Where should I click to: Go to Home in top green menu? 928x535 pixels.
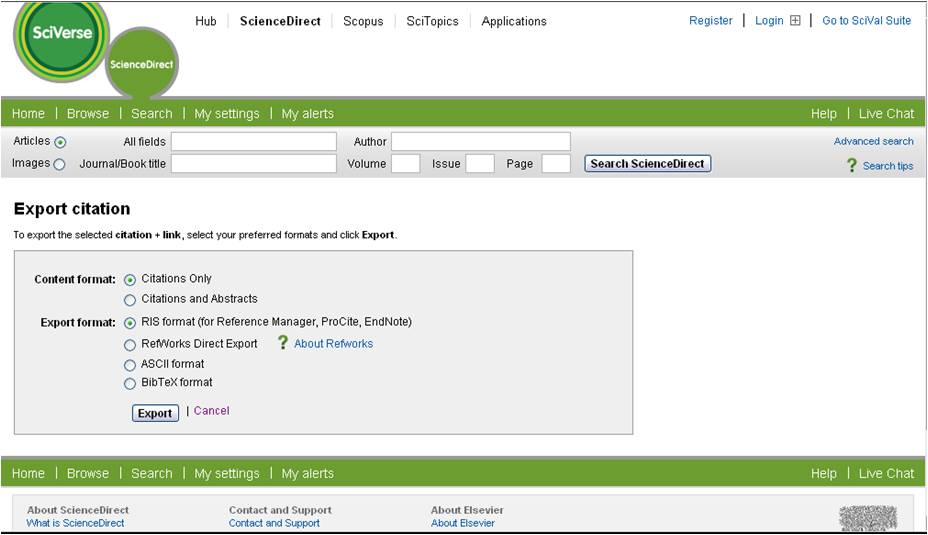pos(28,114)
